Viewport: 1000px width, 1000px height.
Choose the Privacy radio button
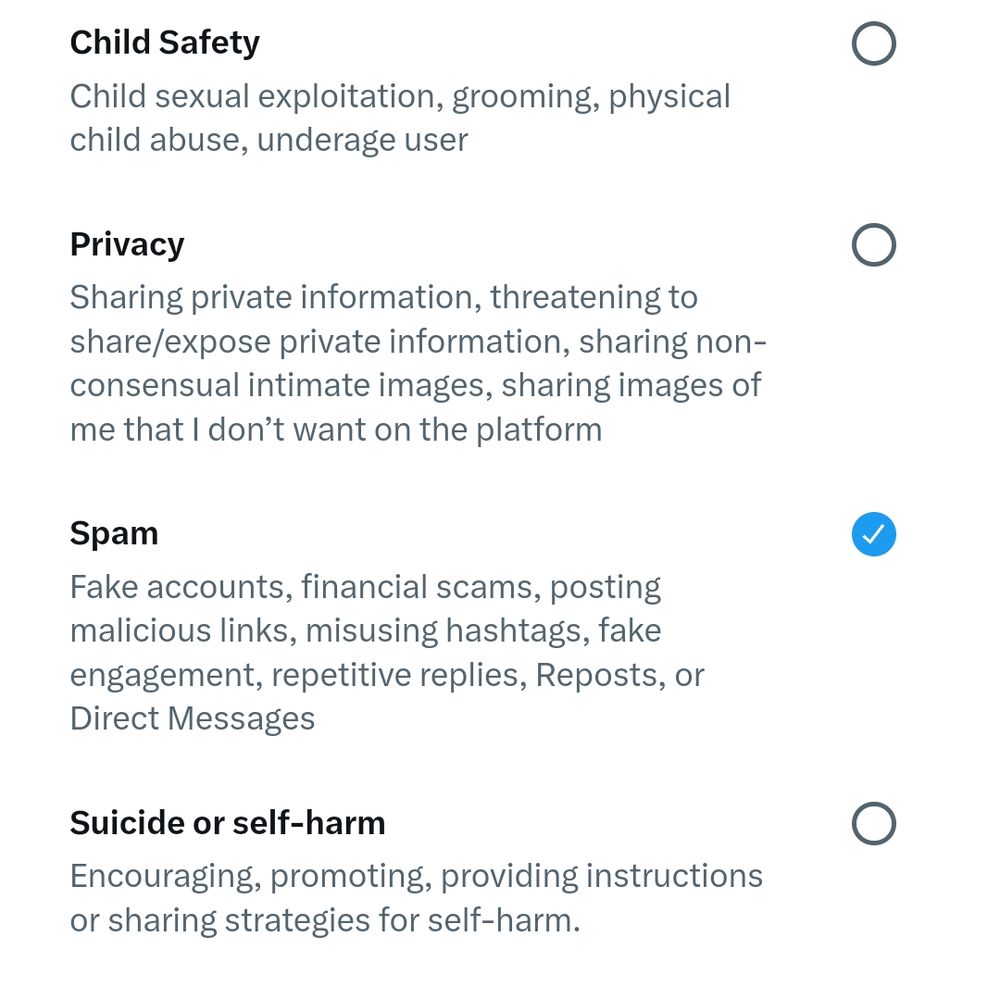point(874,245)
